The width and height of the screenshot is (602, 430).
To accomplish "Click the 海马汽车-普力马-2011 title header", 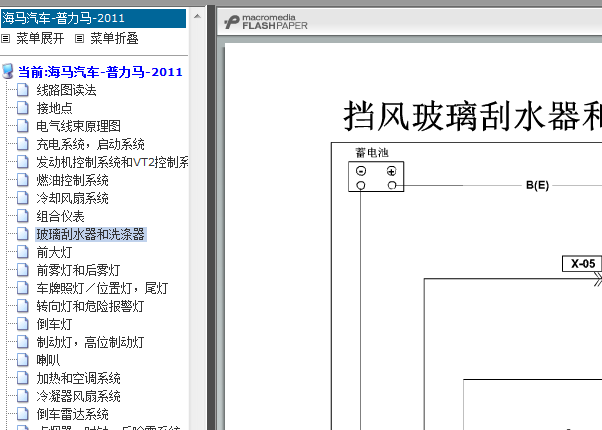I will (93, 18).
